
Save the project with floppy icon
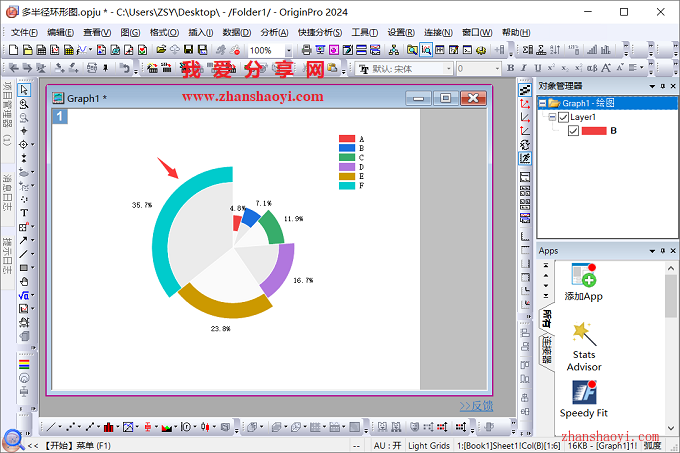tap(188, 50)
